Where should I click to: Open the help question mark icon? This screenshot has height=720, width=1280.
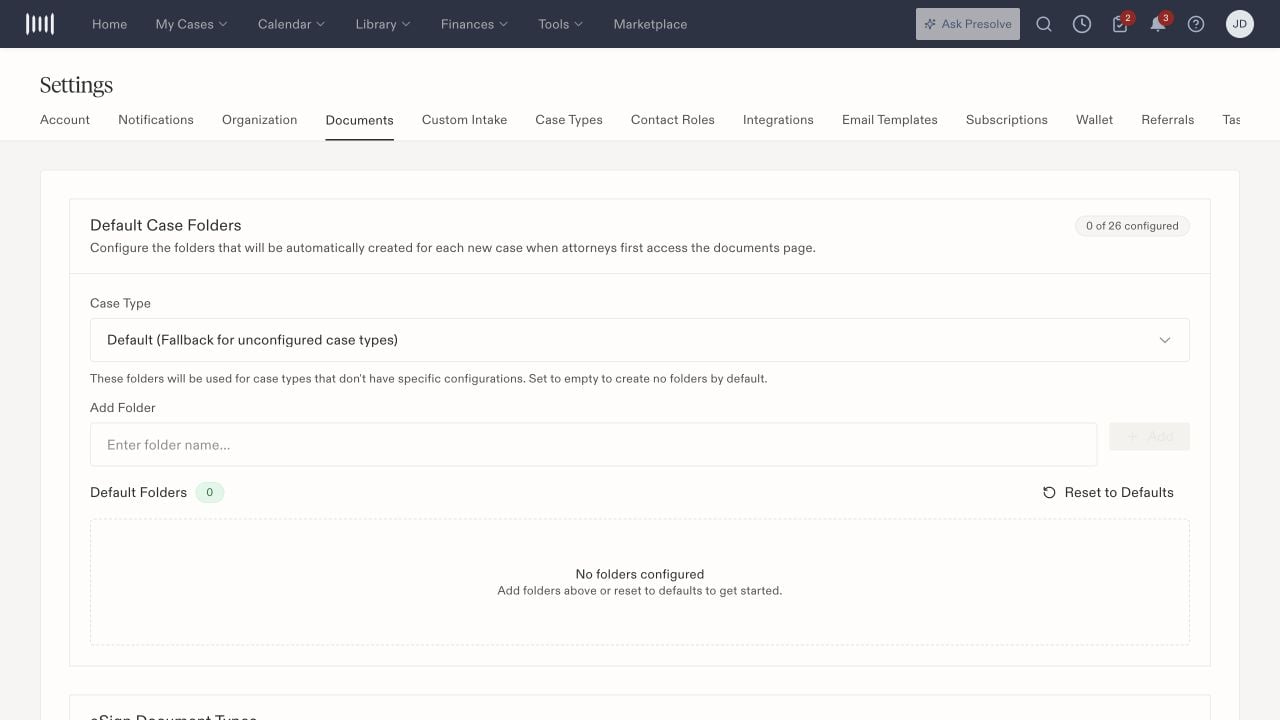point(1196,24)
